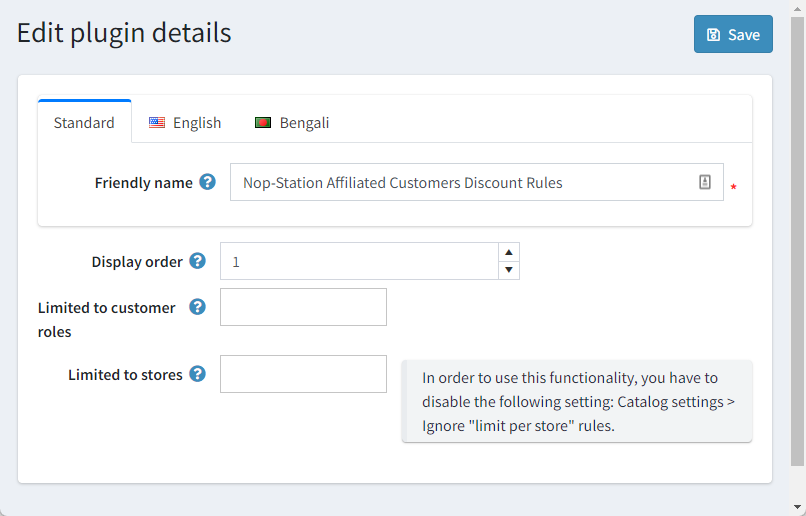Open the Limited to stores selector

coord(303,374)
